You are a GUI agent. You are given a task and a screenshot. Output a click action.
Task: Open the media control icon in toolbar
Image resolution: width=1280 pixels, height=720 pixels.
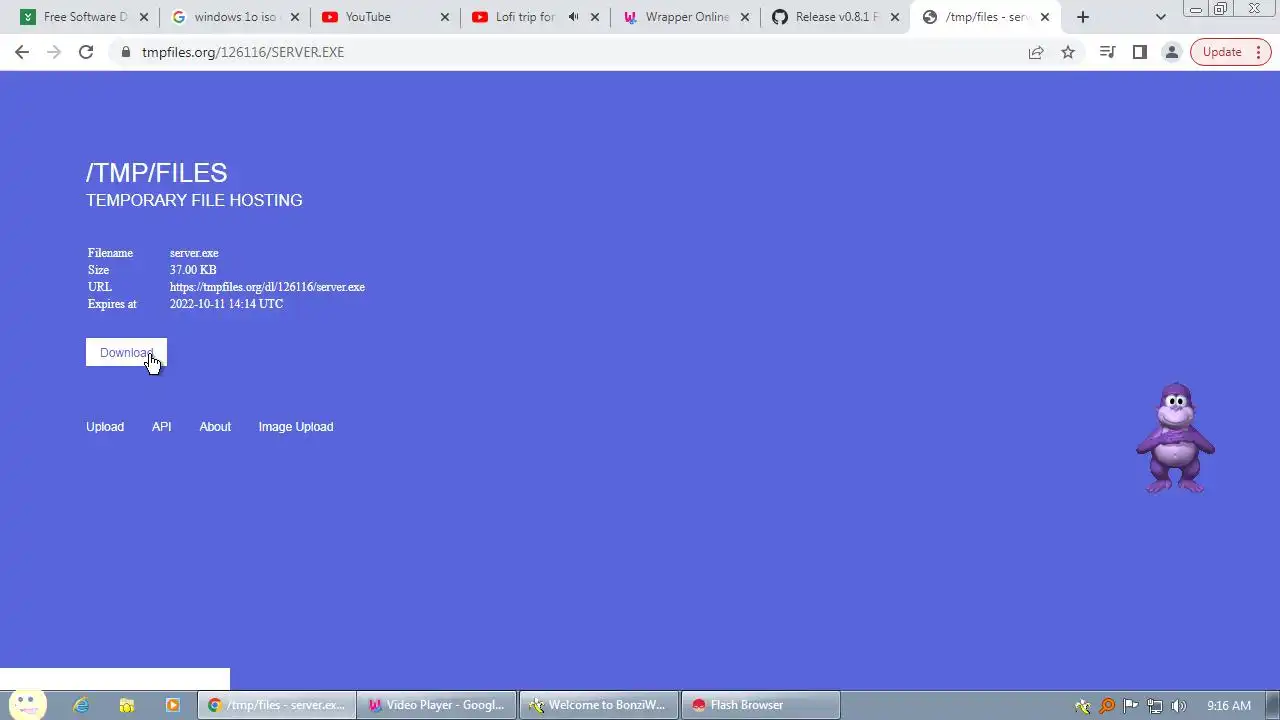tap(1107, 52)
